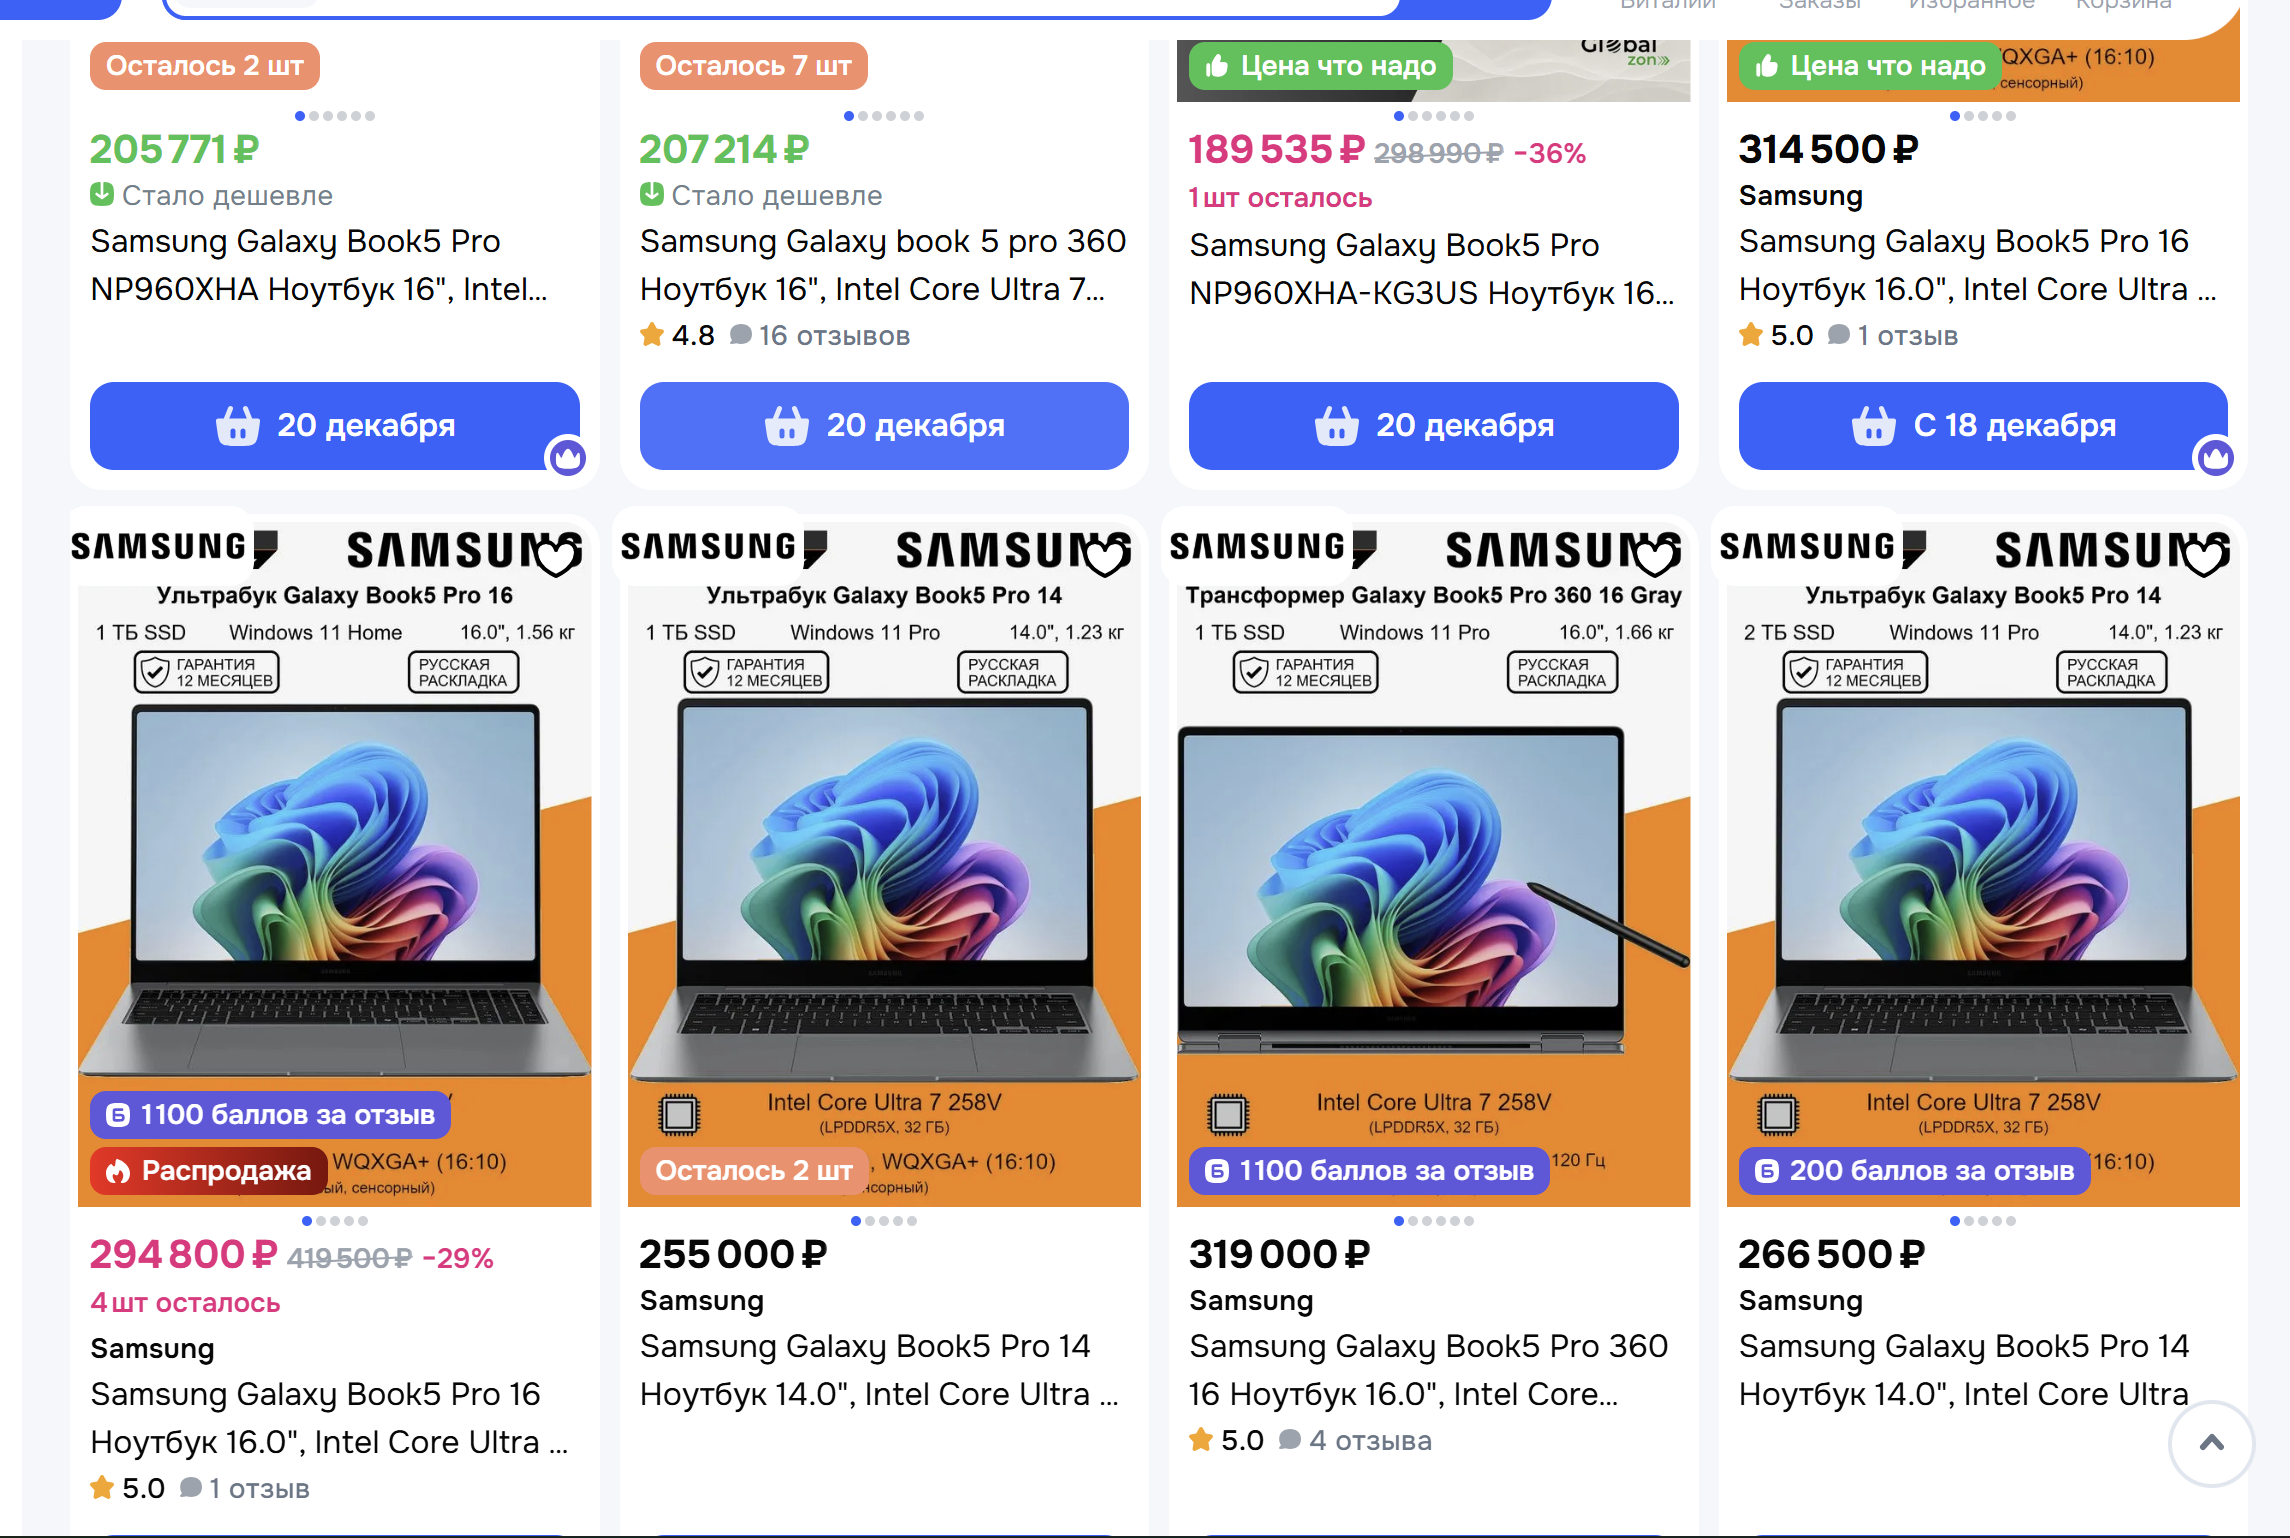Click '200 баллов за отзыв' badge
Viewport: 2290px width, 1538px height.
coord(1914,1170)
